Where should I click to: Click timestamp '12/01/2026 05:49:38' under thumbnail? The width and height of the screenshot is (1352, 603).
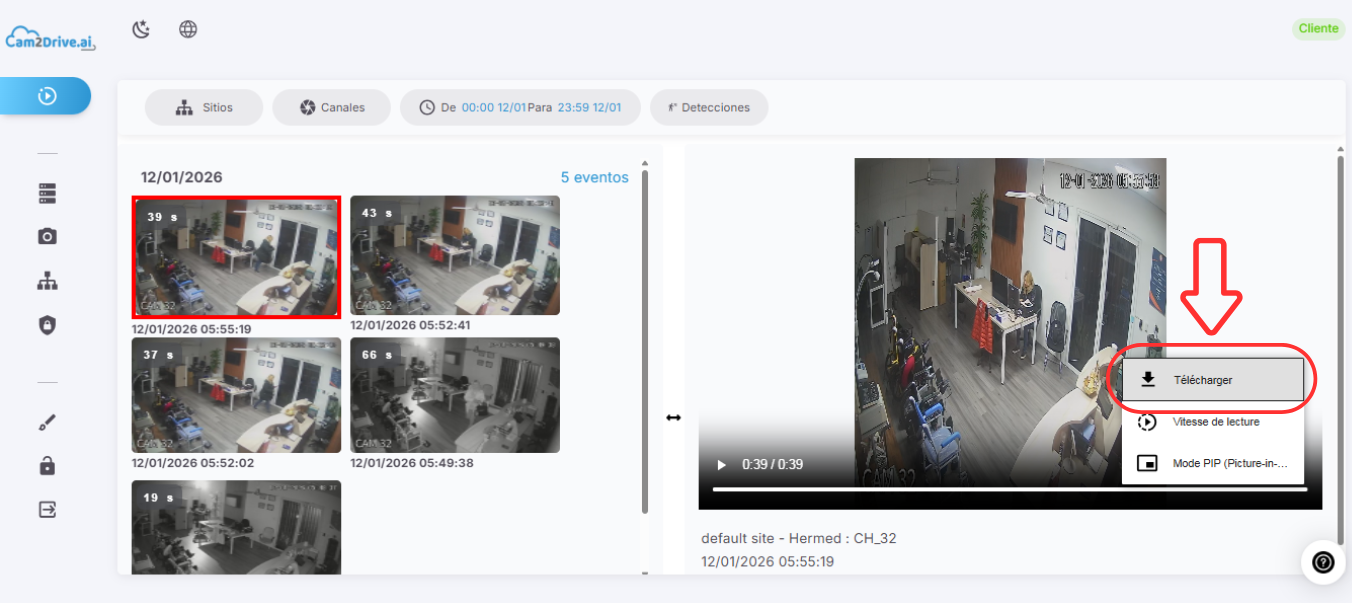click(x=410, y=463)
